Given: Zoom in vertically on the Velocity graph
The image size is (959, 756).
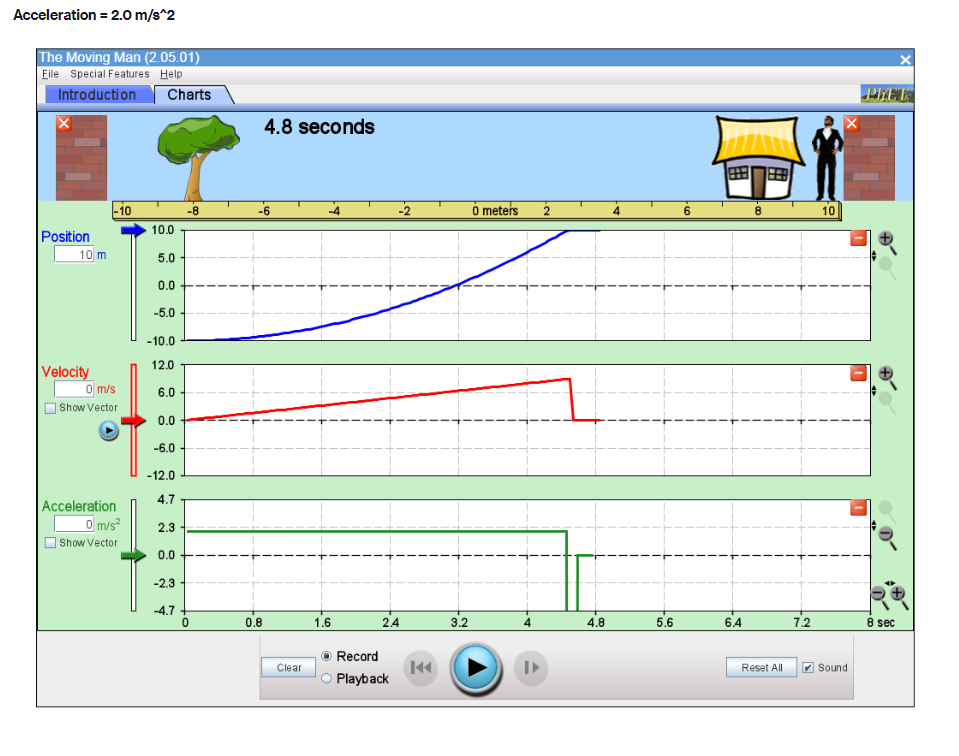Looking at the screenshot, I should 885,373.
